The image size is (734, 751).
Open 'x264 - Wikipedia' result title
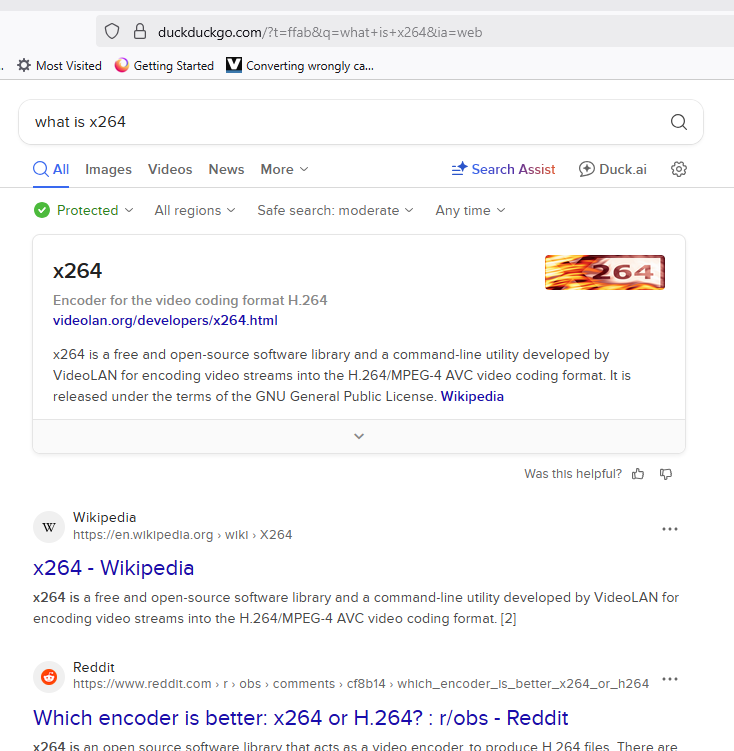pyautogui.click(x=113, y=568)
